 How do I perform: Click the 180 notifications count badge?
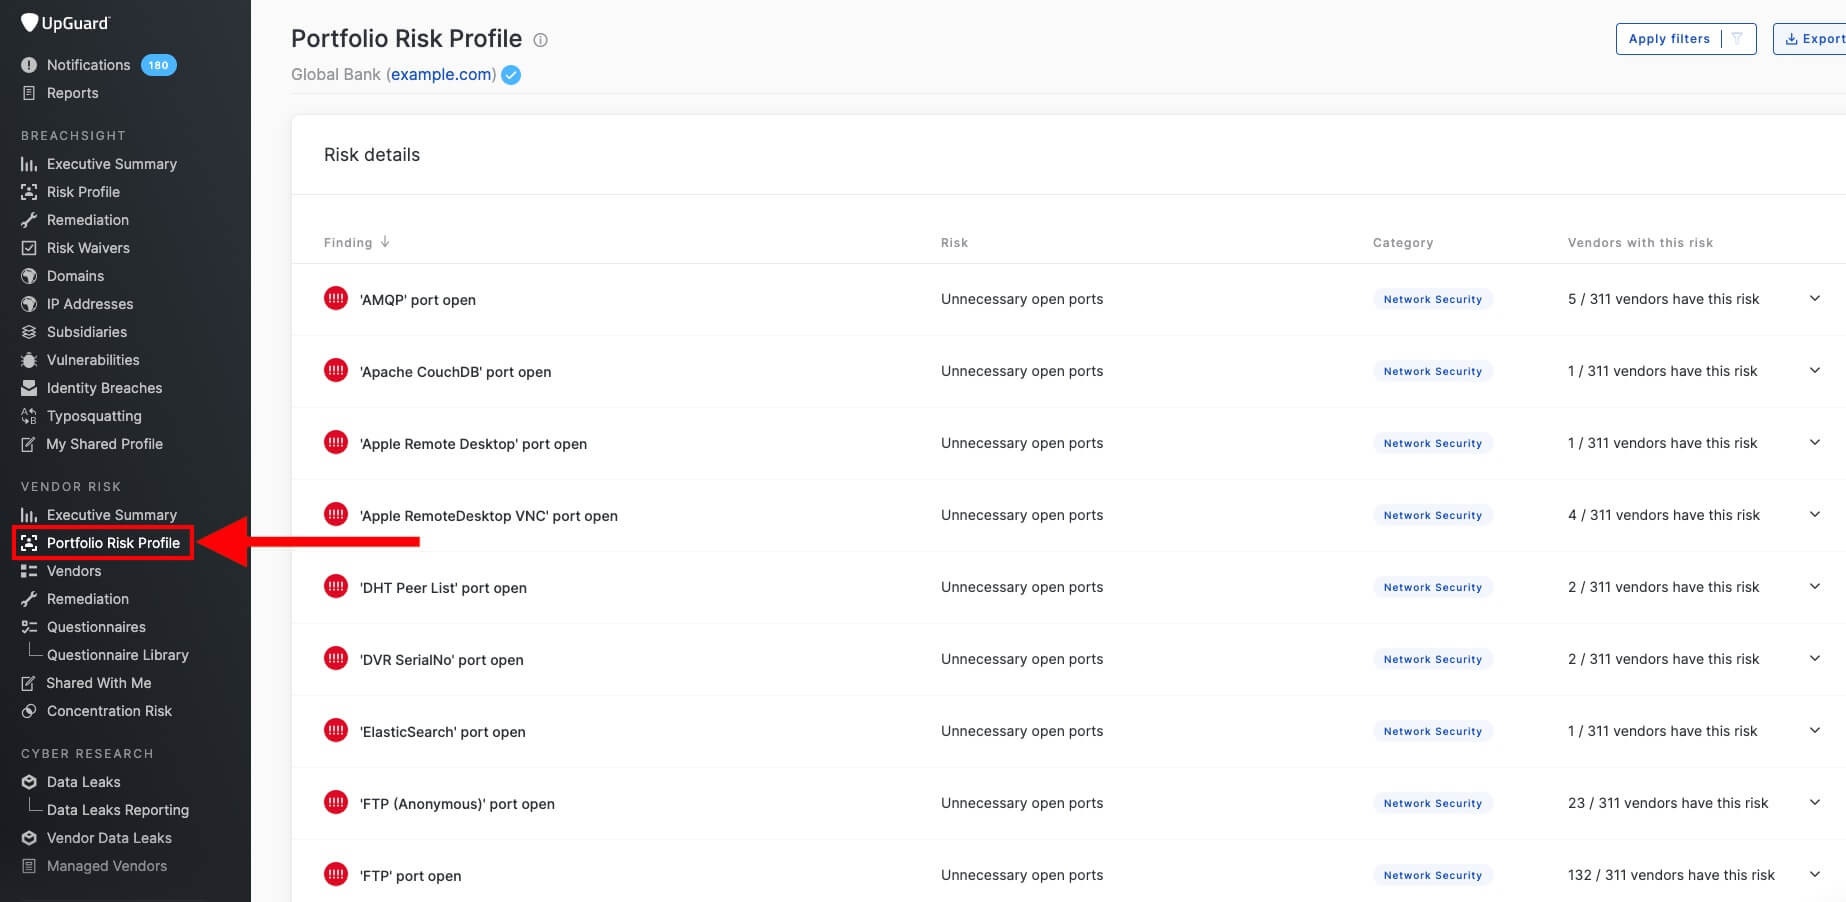(158, 65)
